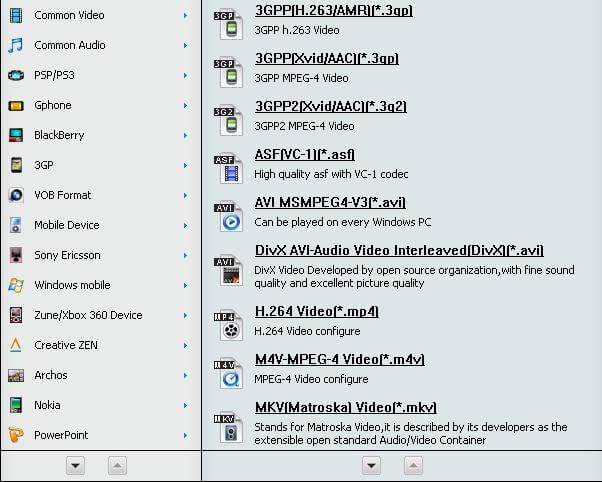Expand the Mobile Device submenu arrow
Screen dimensions: 602x482
coord(186,225)
